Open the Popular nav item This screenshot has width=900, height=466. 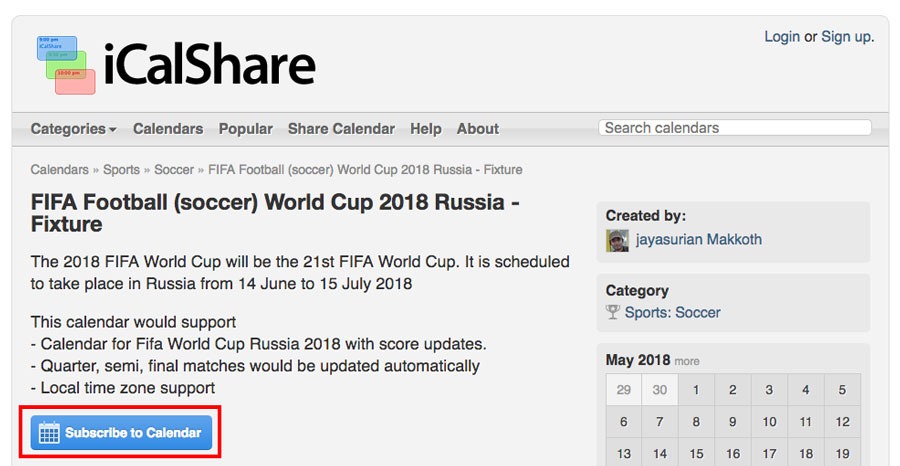tap(245, 129)
